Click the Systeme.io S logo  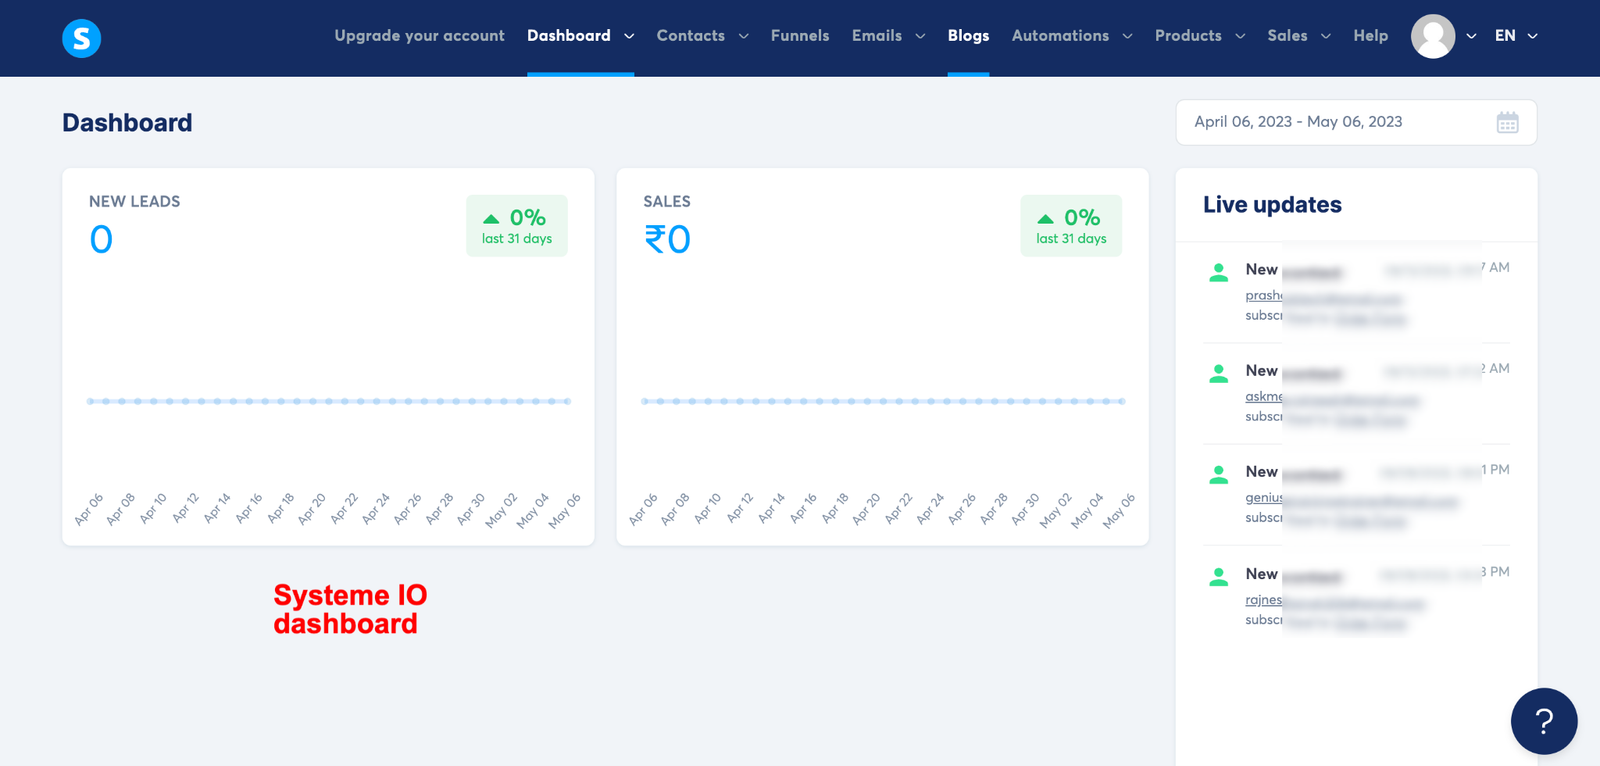tap(82, 38)
